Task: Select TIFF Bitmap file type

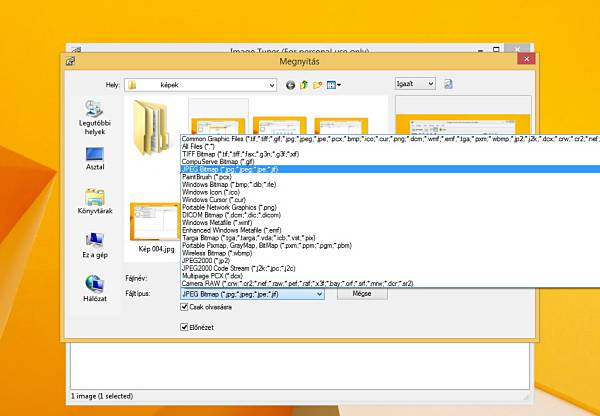Action: (x=390, y=154)
